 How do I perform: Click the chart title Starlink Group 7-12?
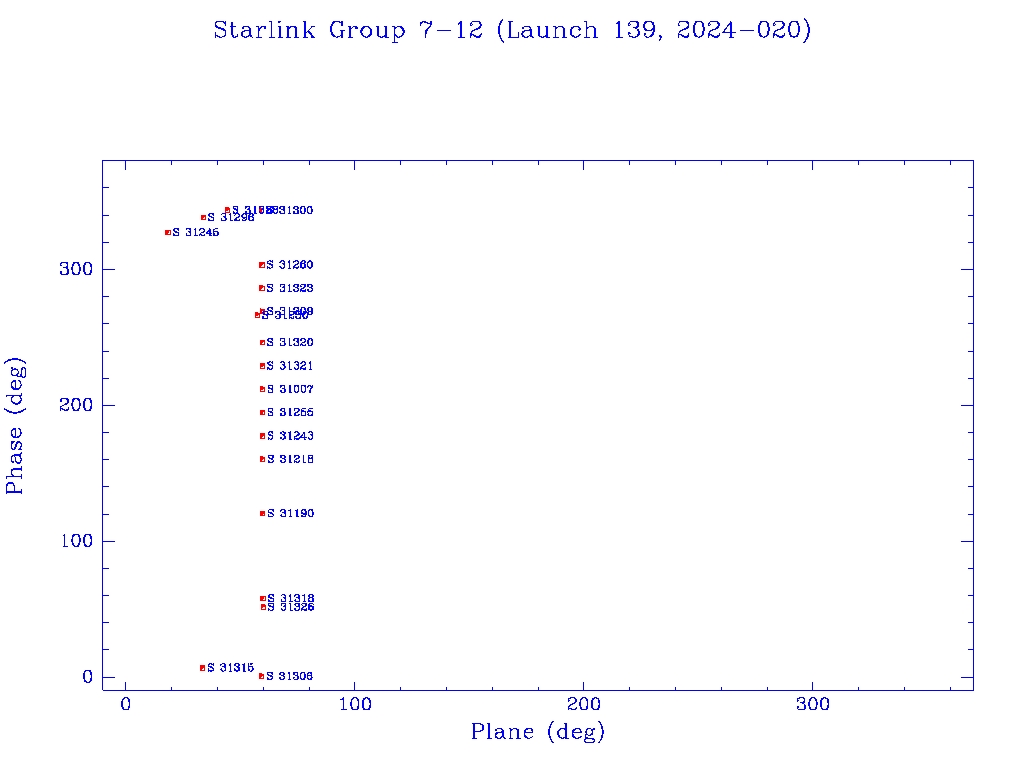[512, 30]
